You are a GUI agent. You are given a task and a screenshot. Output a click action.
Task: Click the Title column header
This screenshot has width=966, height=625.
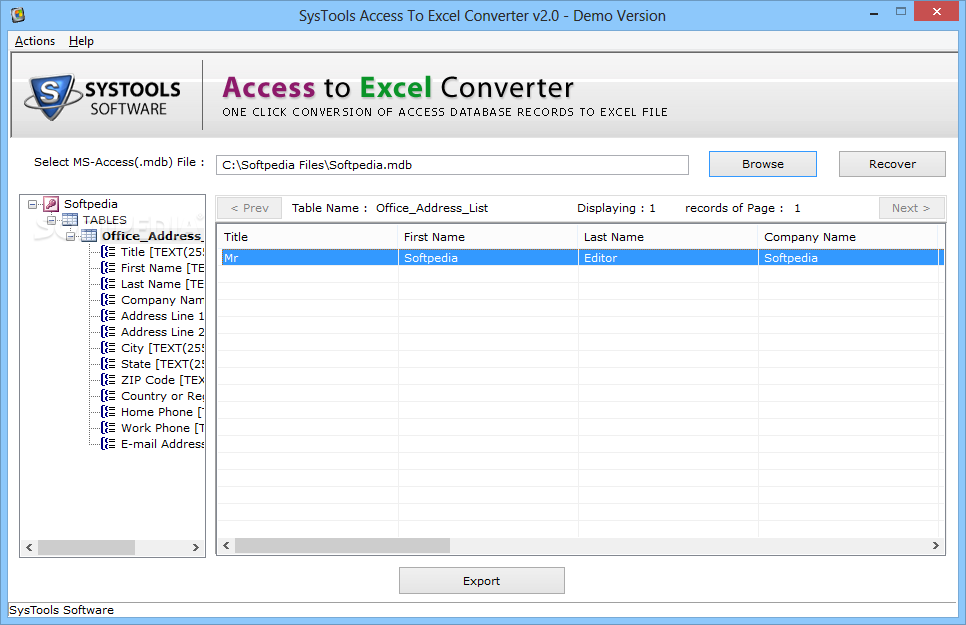(308, 237)
